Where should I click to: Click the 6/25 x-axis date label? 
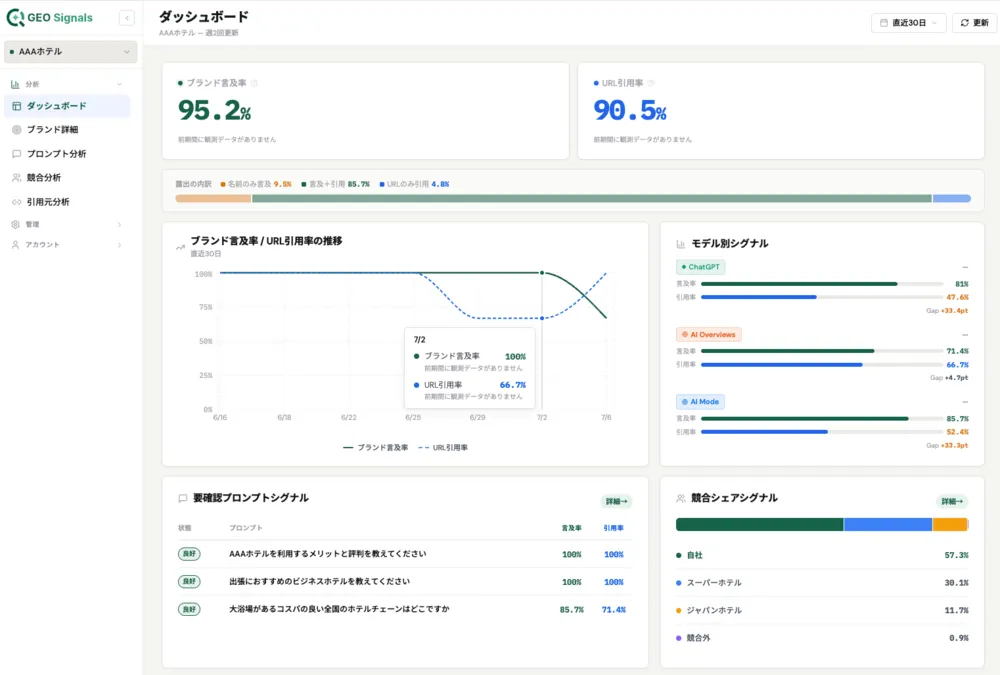413,417
